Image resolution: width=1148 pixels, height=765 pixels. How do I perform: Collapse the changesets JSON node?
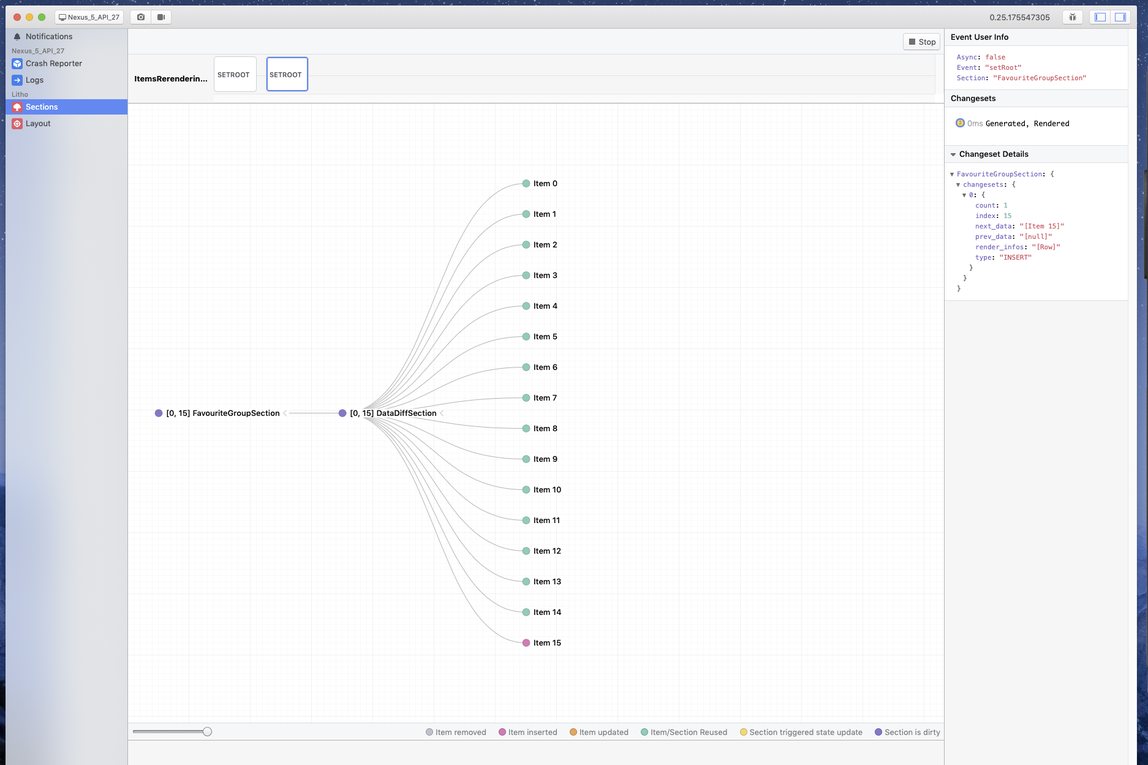pyautogui.click(x=958, y=185)
